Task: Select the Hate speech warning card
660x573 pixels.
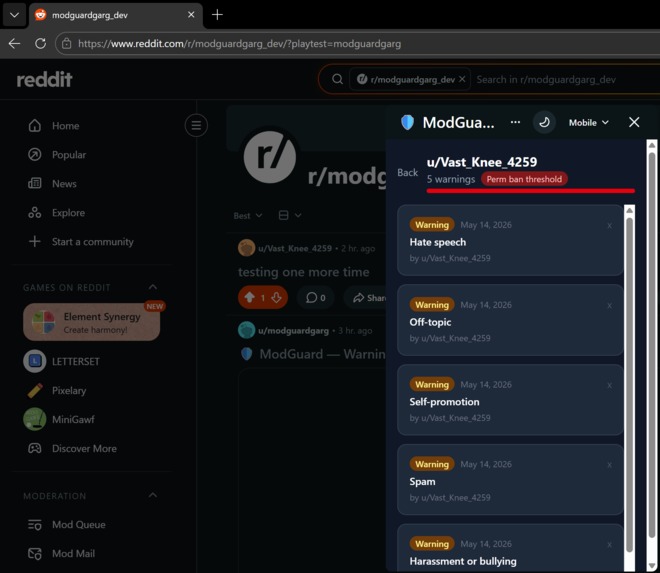Action: click(x=511, y=240)
